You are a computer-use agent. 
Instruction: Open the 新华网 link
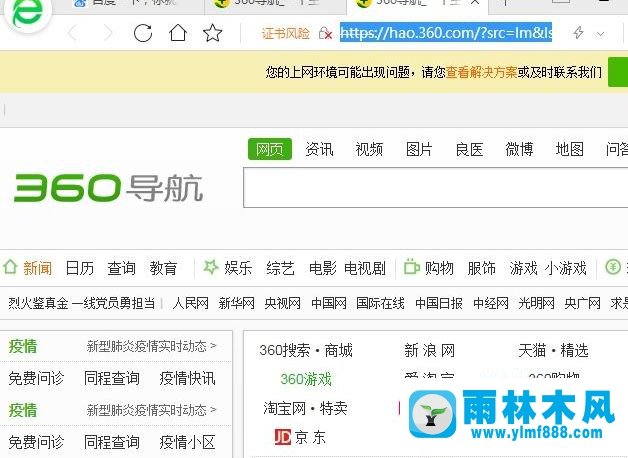236,303
